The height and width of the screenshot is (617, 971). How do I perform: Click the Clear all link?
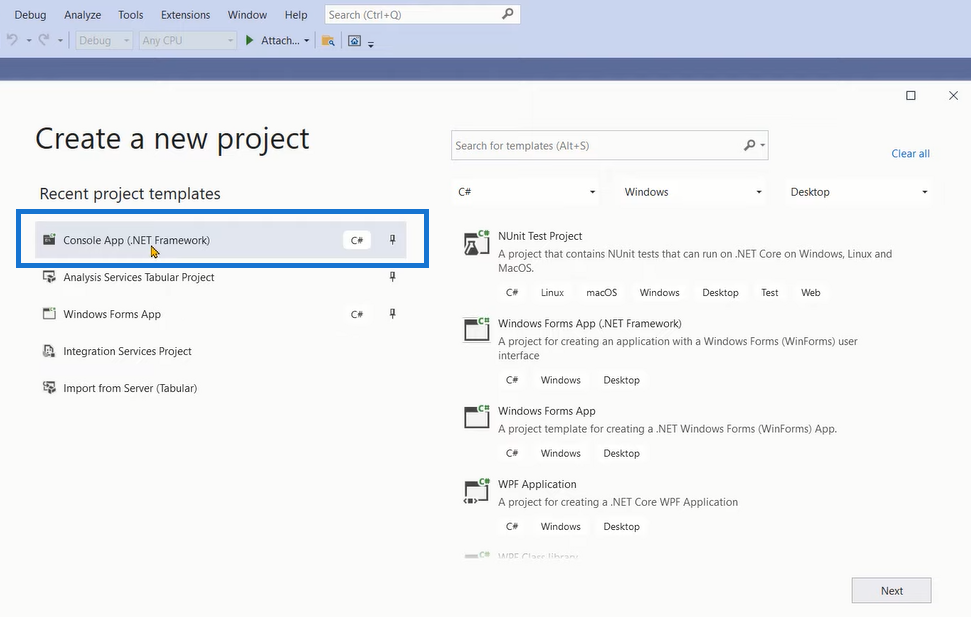coord(910,154)
